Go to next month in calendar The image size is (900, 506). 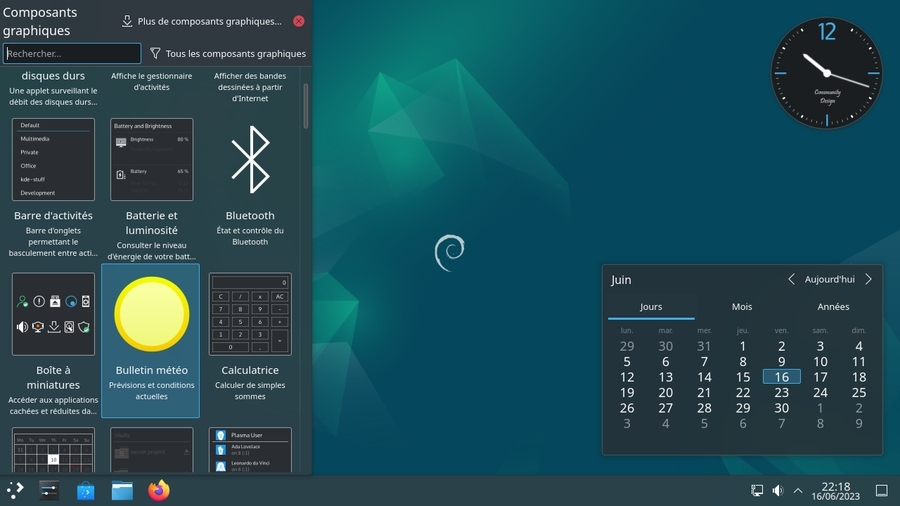[x=868, y=279]
